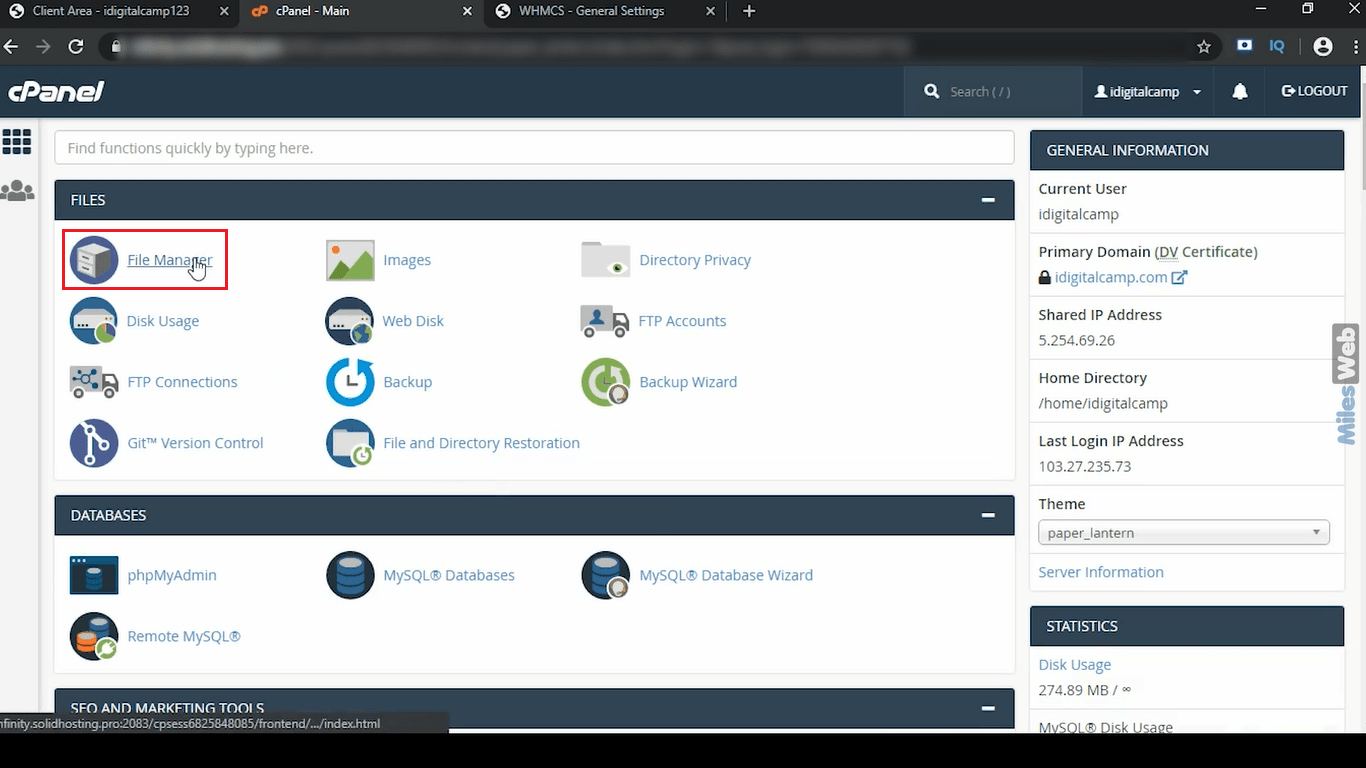Open Directory Privacy folder icon
This screenshot has height=768, width=1366.
(606, 260)
